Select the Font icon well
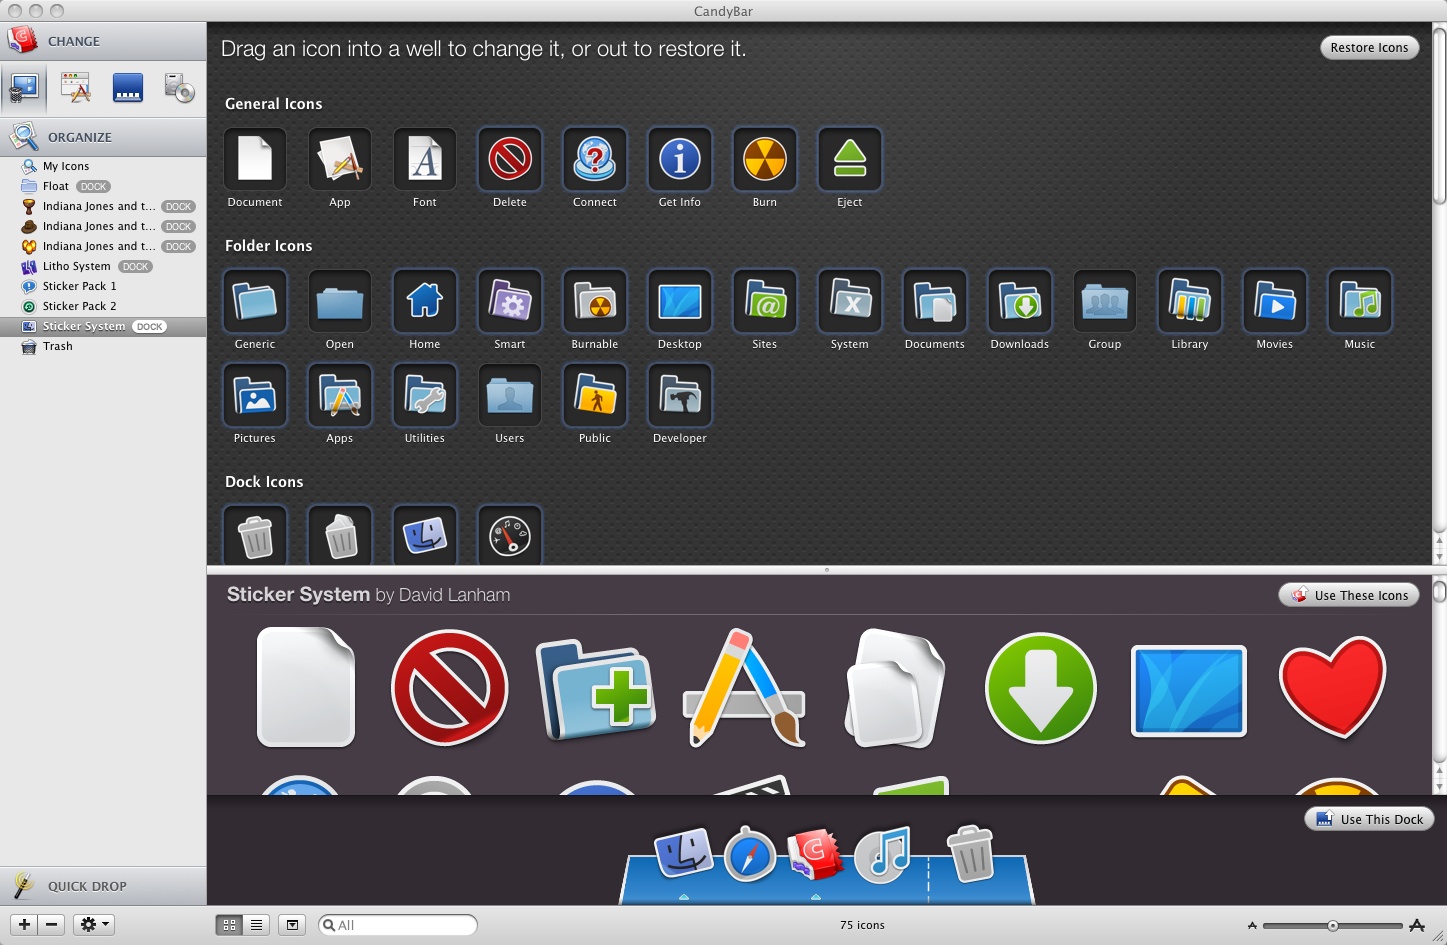The width and height of the screenshot is (1447, 945). 425,159
